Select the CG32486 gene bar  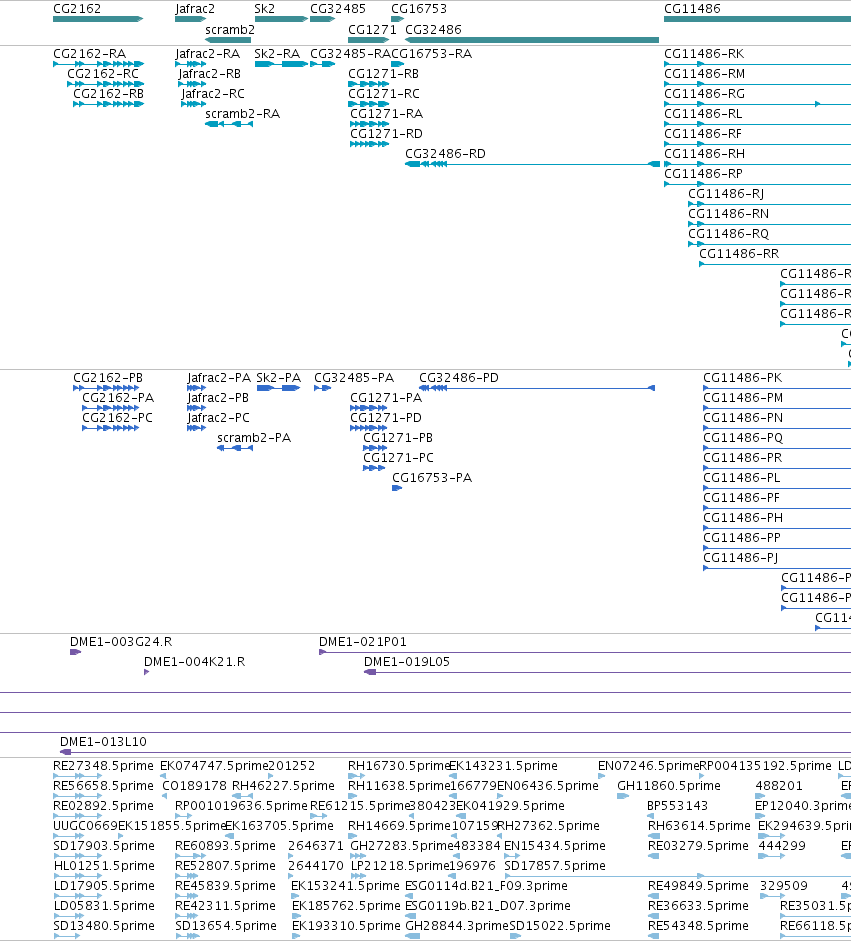click(532, 40)
